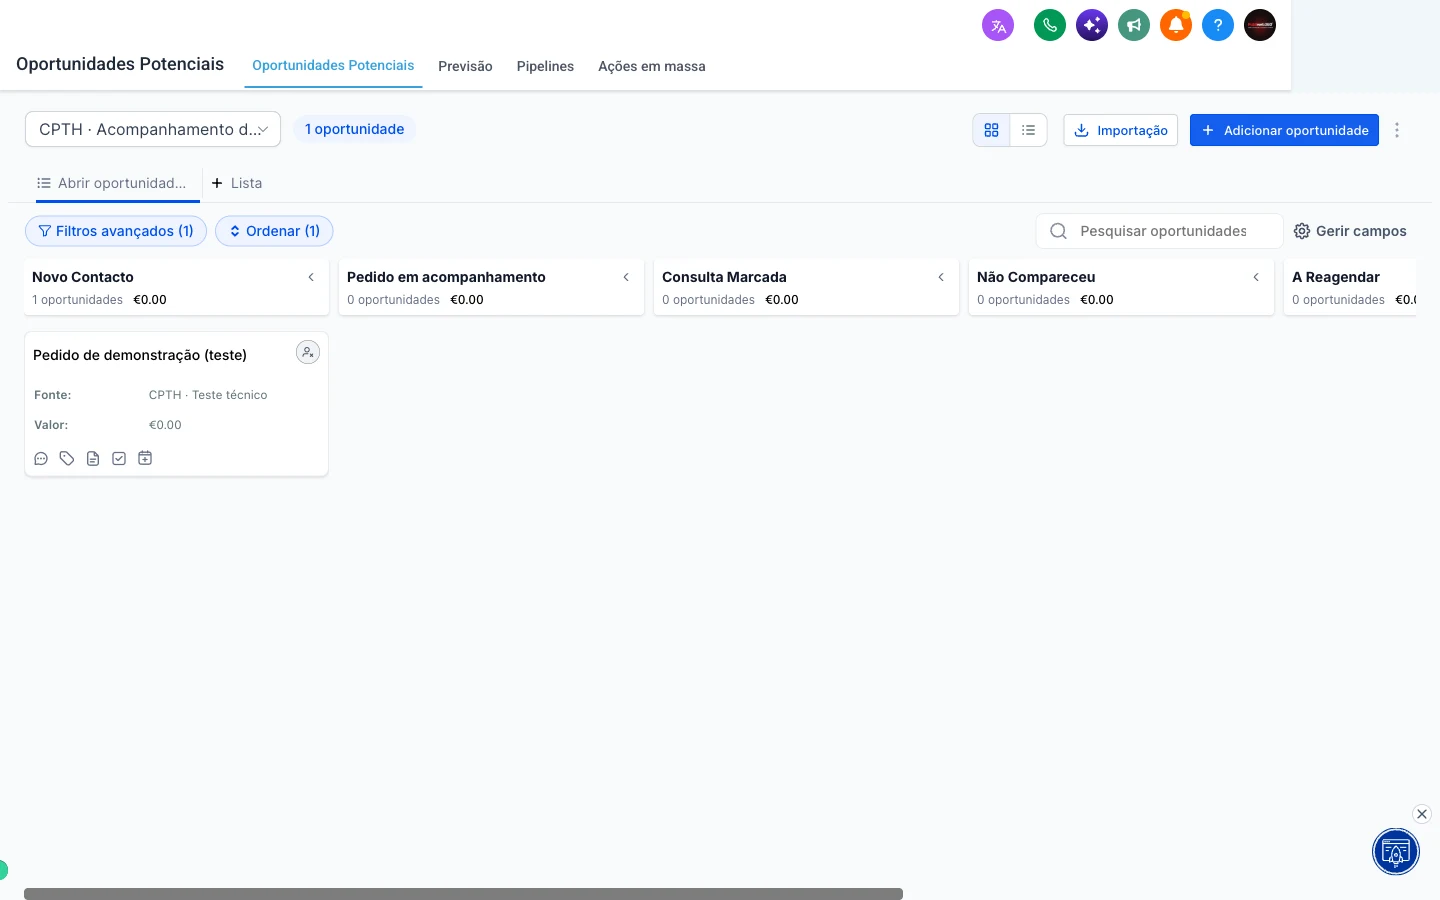Viewport: 1440px width, 900px height.
Task: Click the Pesquisar oportunidades search field
Action: (x=1160, y=231)
